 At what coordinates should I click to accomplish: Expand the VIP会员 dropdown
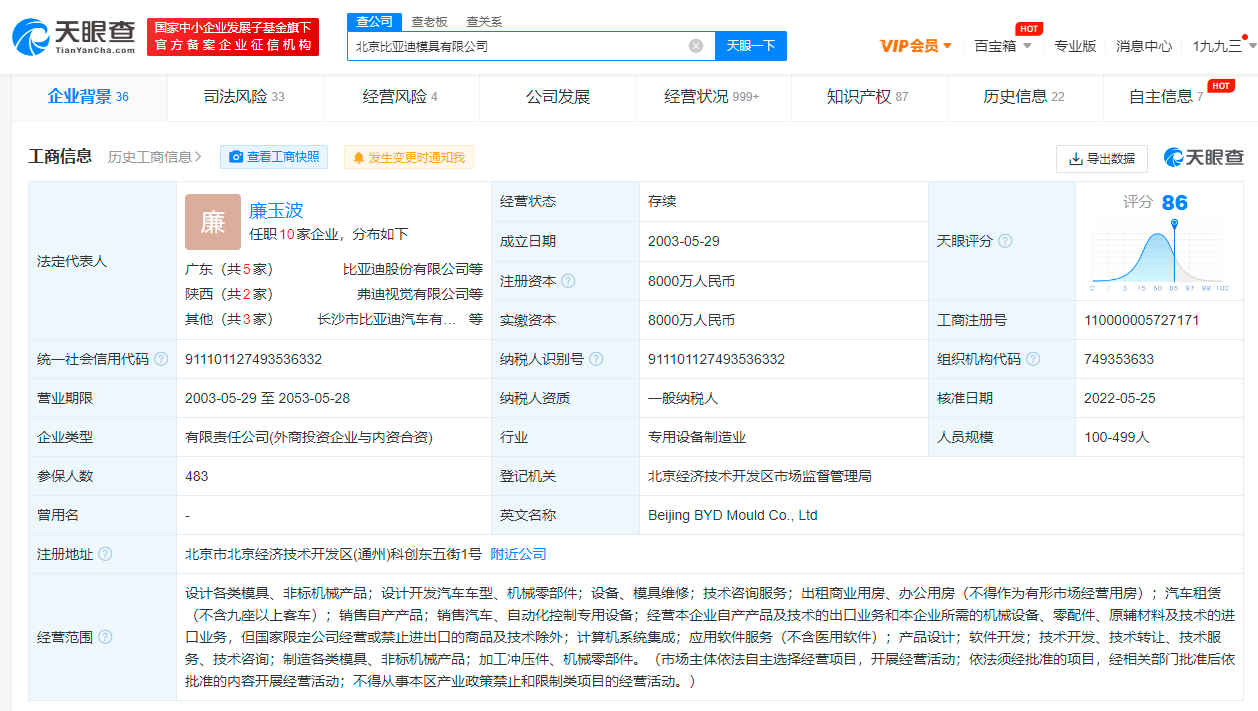[x=916, y=46]
